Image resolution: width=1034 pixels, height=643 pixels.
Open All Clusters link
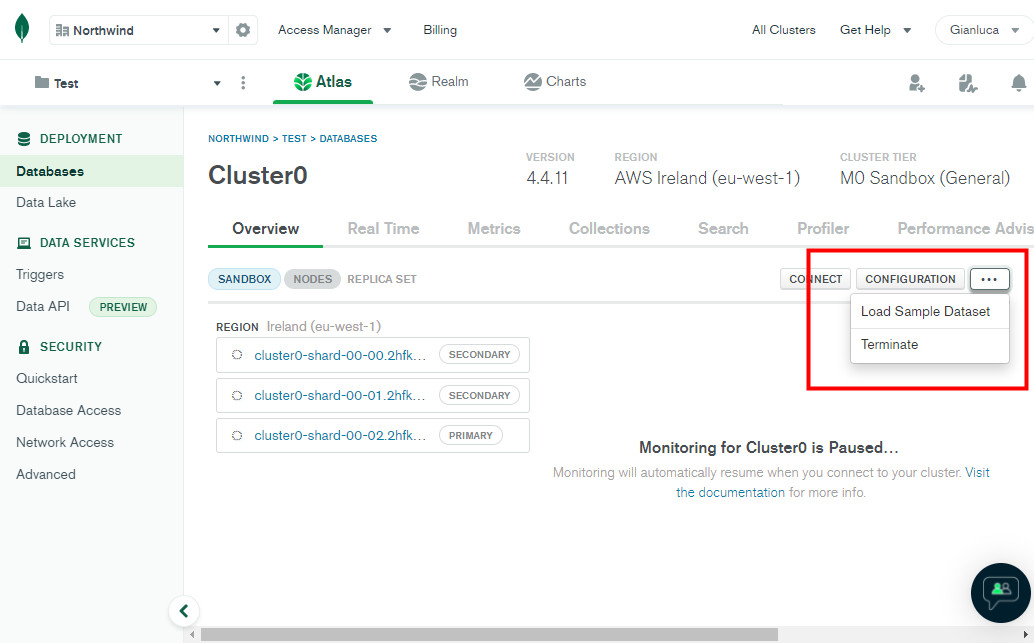[x=783, y=30]
